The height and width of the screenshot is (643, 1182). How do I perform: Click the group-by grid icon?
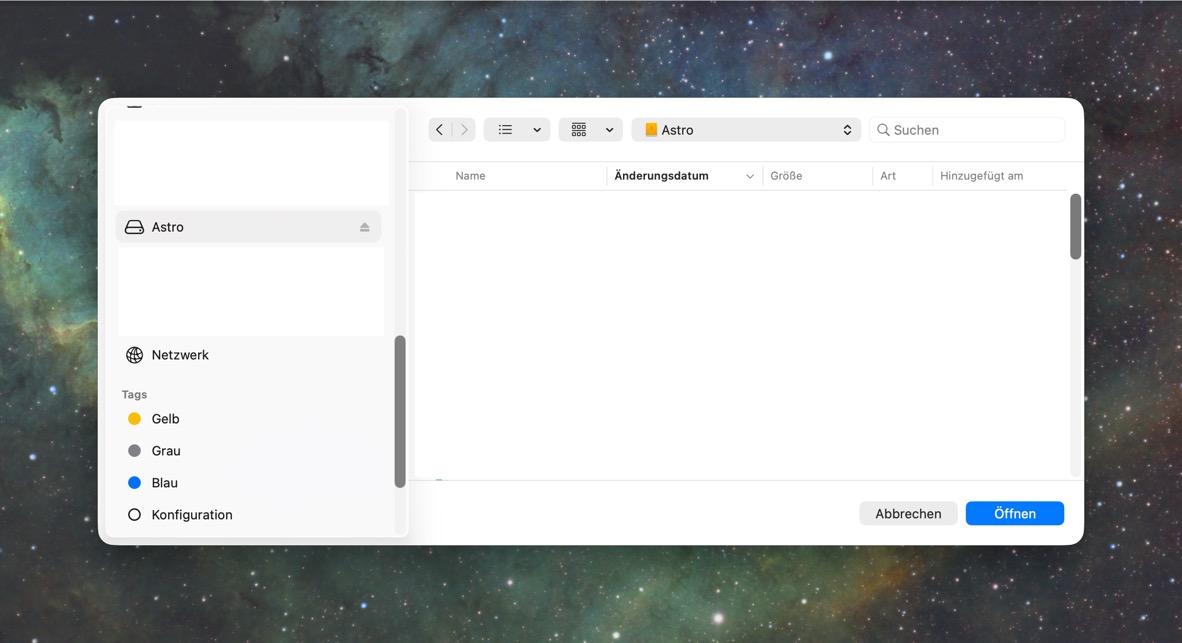[x=579, y=130]
